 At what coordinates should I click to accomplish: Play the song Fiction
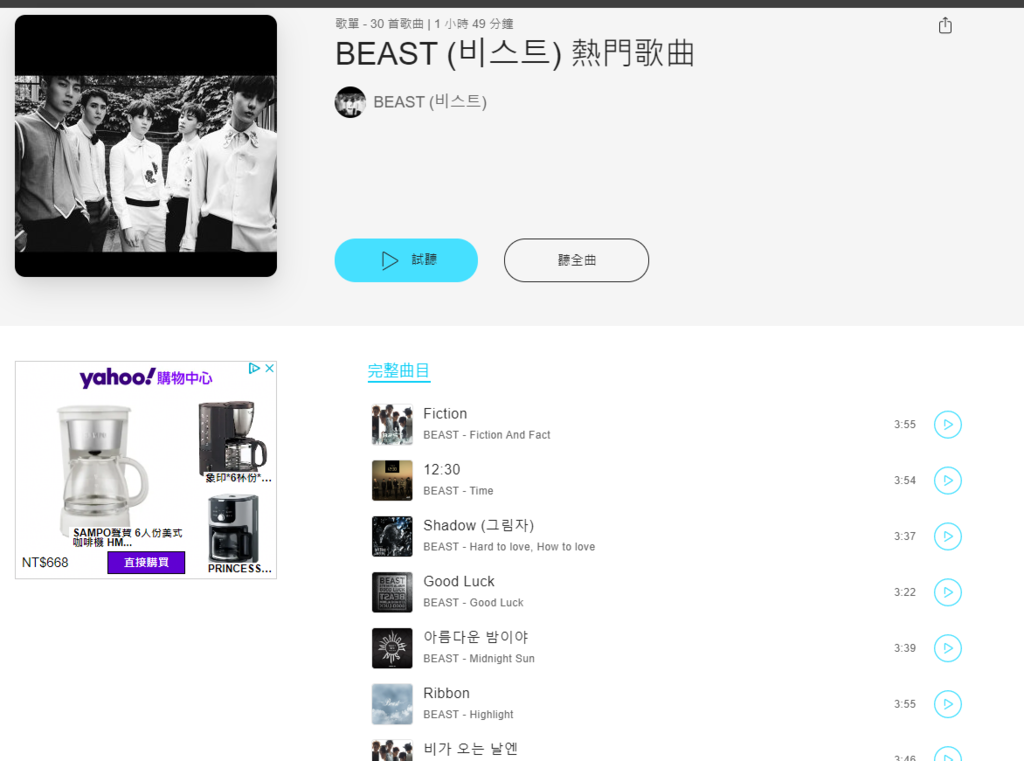(x=948, y=425)
